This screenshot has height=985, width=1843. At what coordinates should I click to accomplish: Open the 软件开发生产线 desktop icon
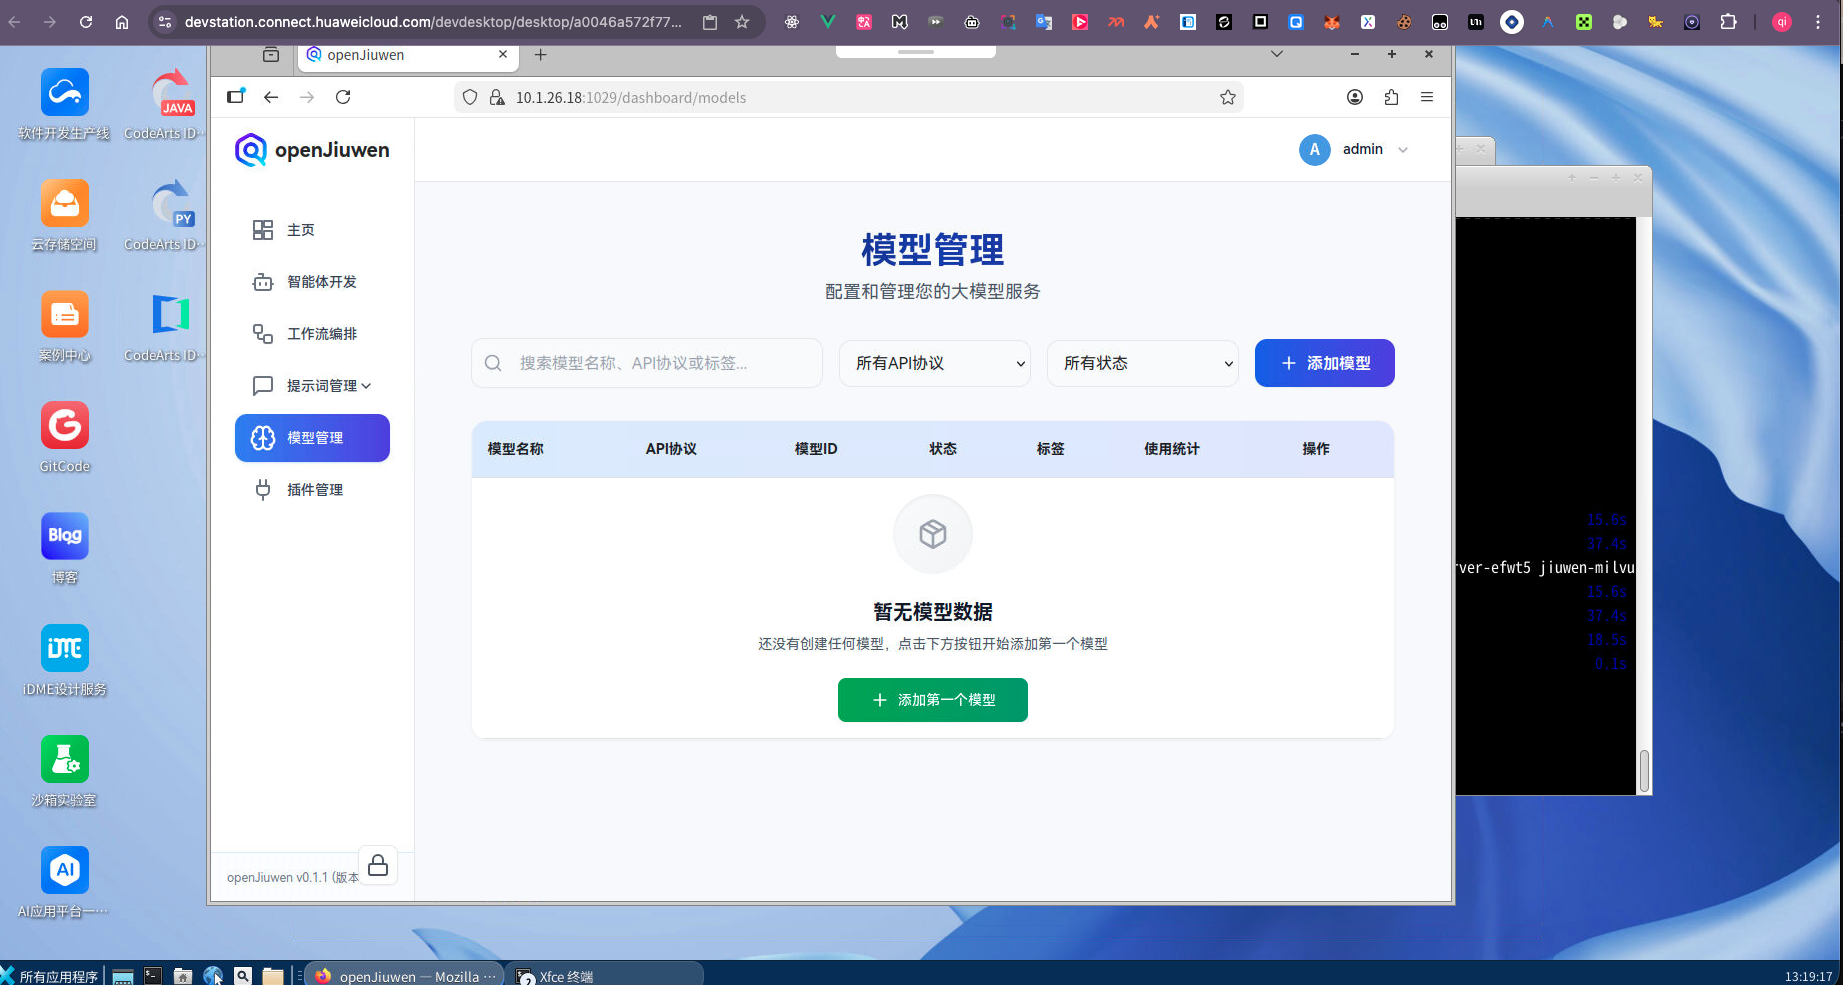point(65,104)
